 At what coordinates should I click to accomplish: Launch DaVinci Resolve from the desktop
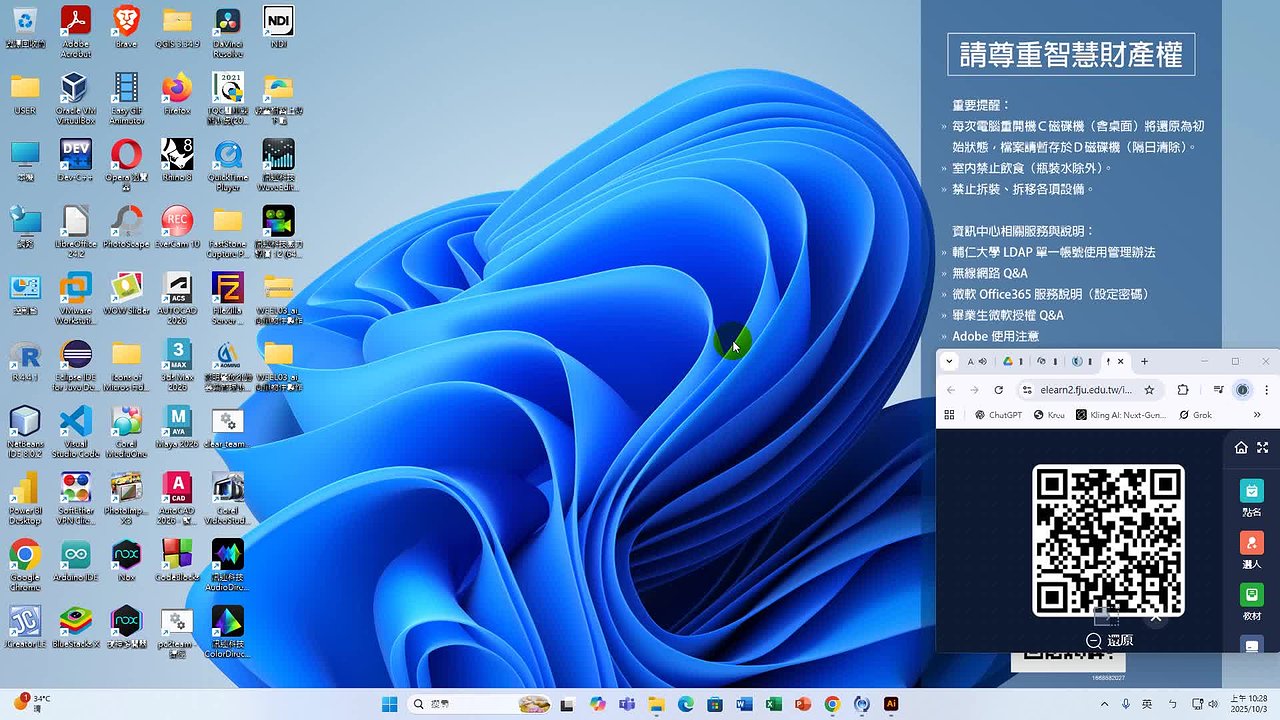coord(228,22)
